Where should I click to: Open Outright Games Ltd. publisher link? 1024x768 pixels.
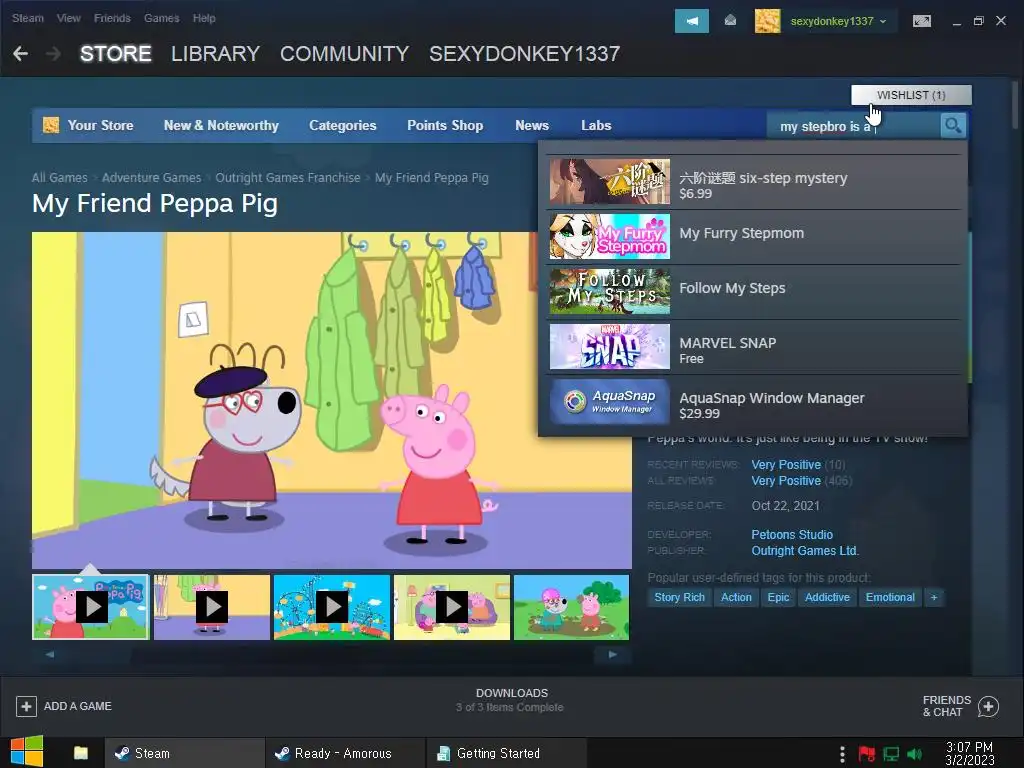click(805, 551)
